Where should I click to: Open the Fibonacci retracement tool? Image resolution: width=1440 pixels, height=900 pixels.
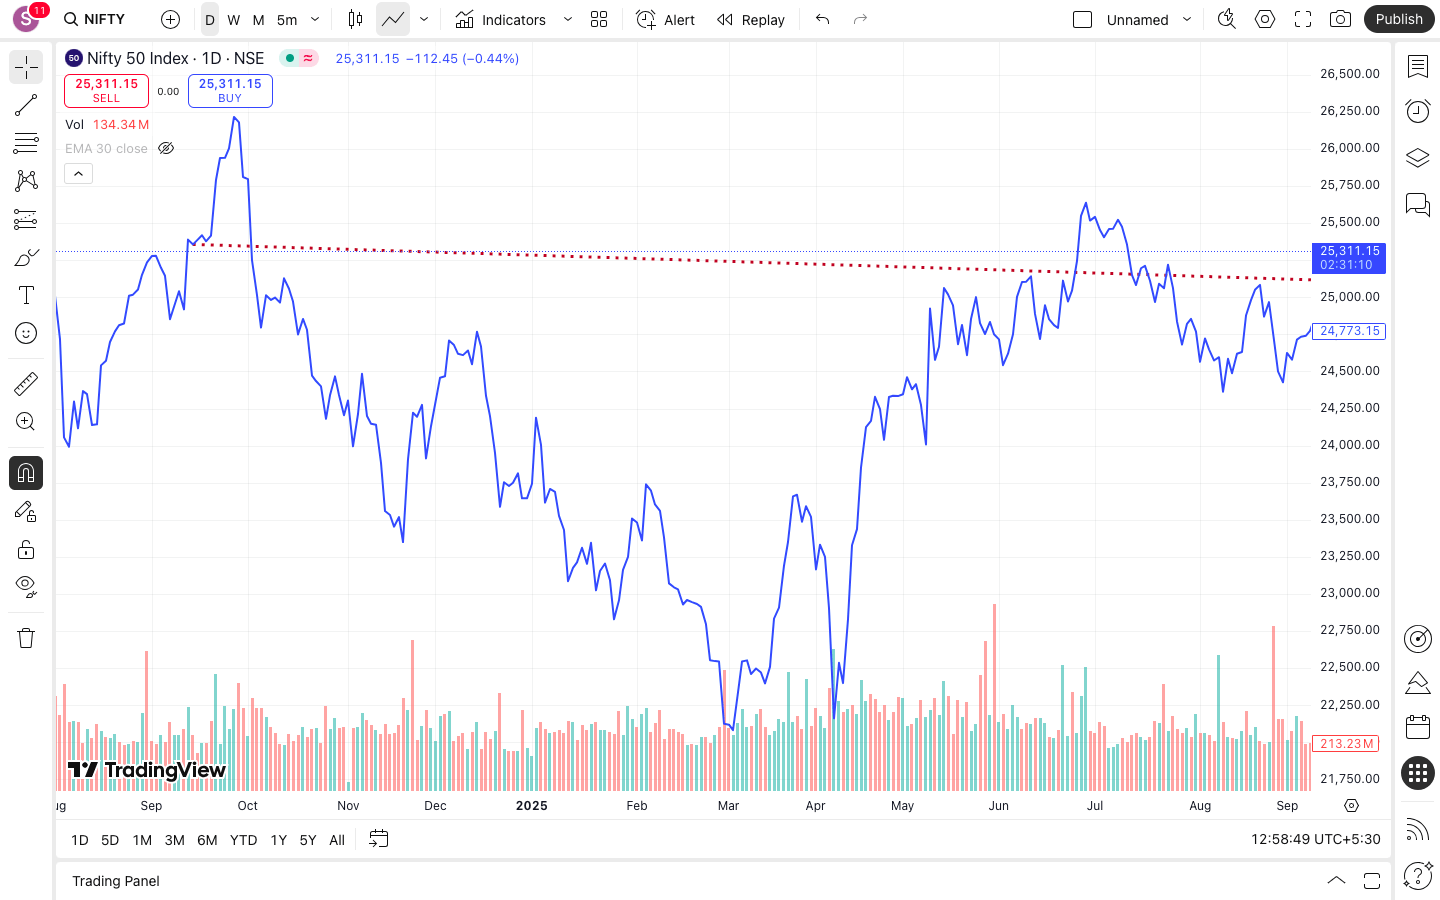tap(26, 143)
